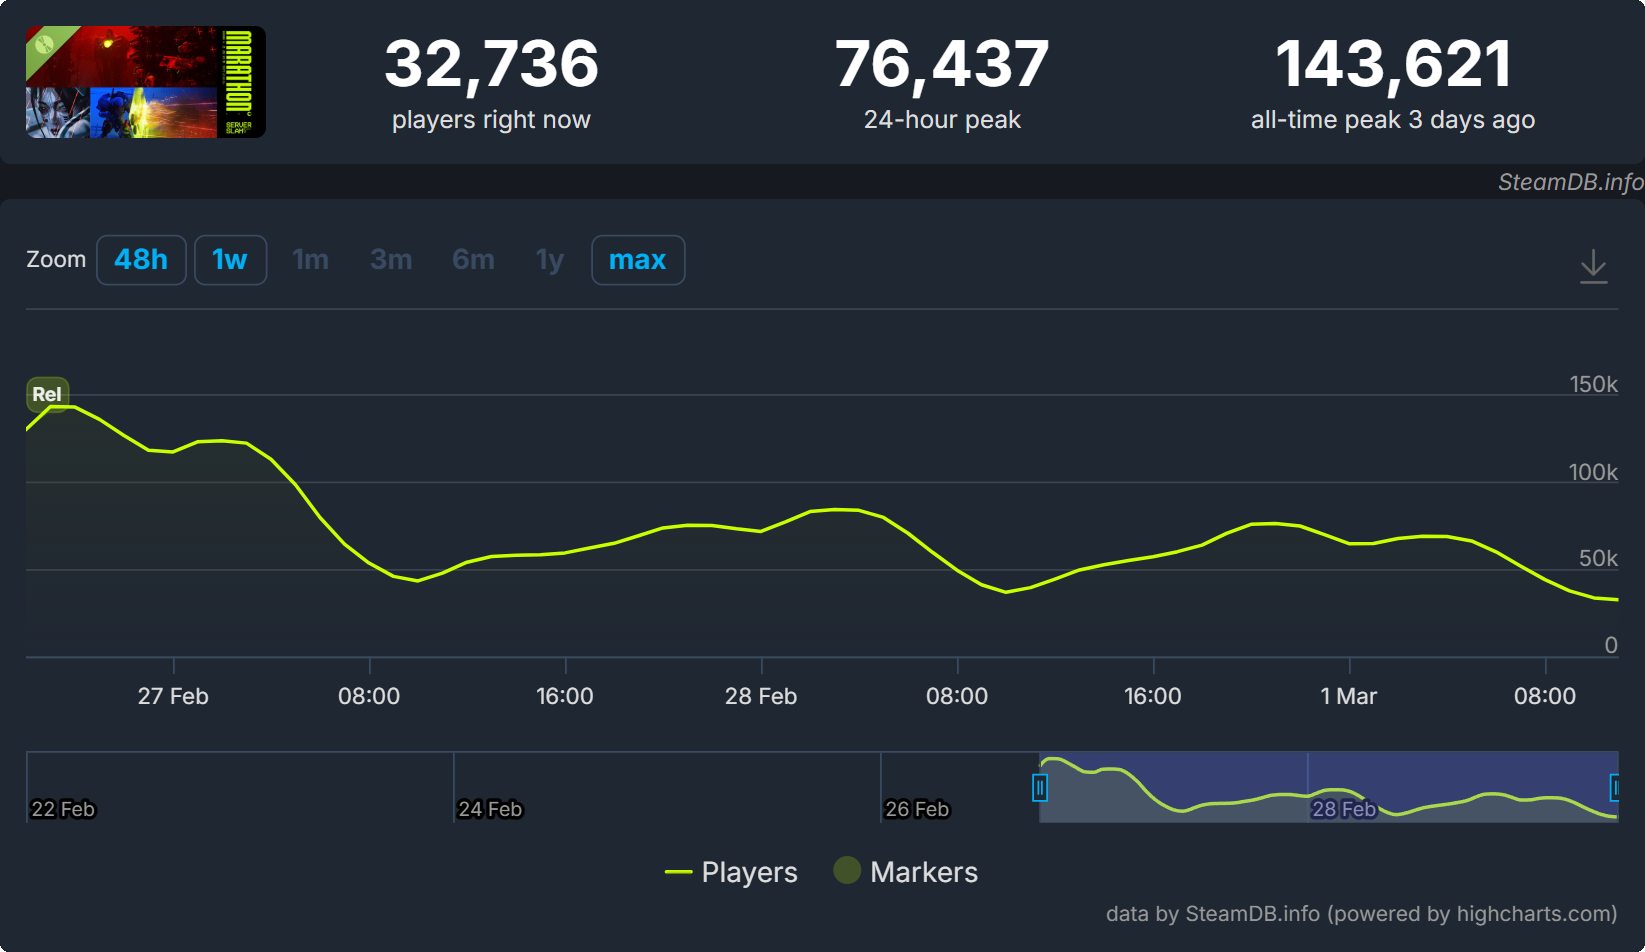Toggle the Players series in legend
This screenshot has height=952, width=1645.
tap(731, 872)
